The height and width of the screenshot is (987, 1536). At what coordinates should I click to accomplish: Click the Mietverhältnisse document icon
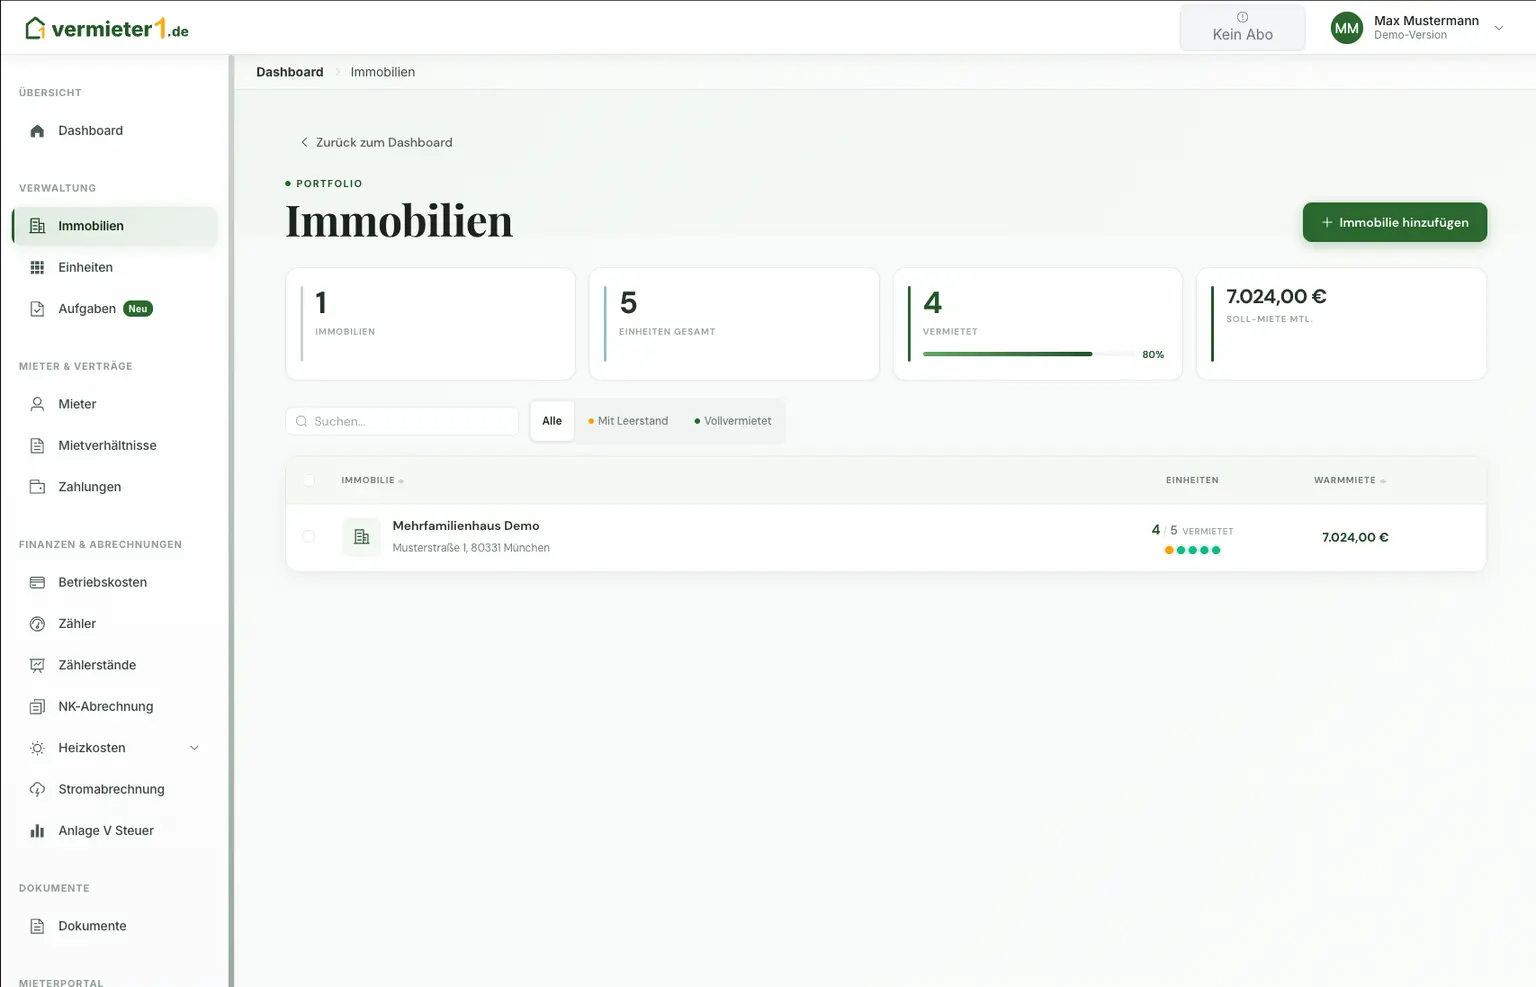click(x=37, y=446)
